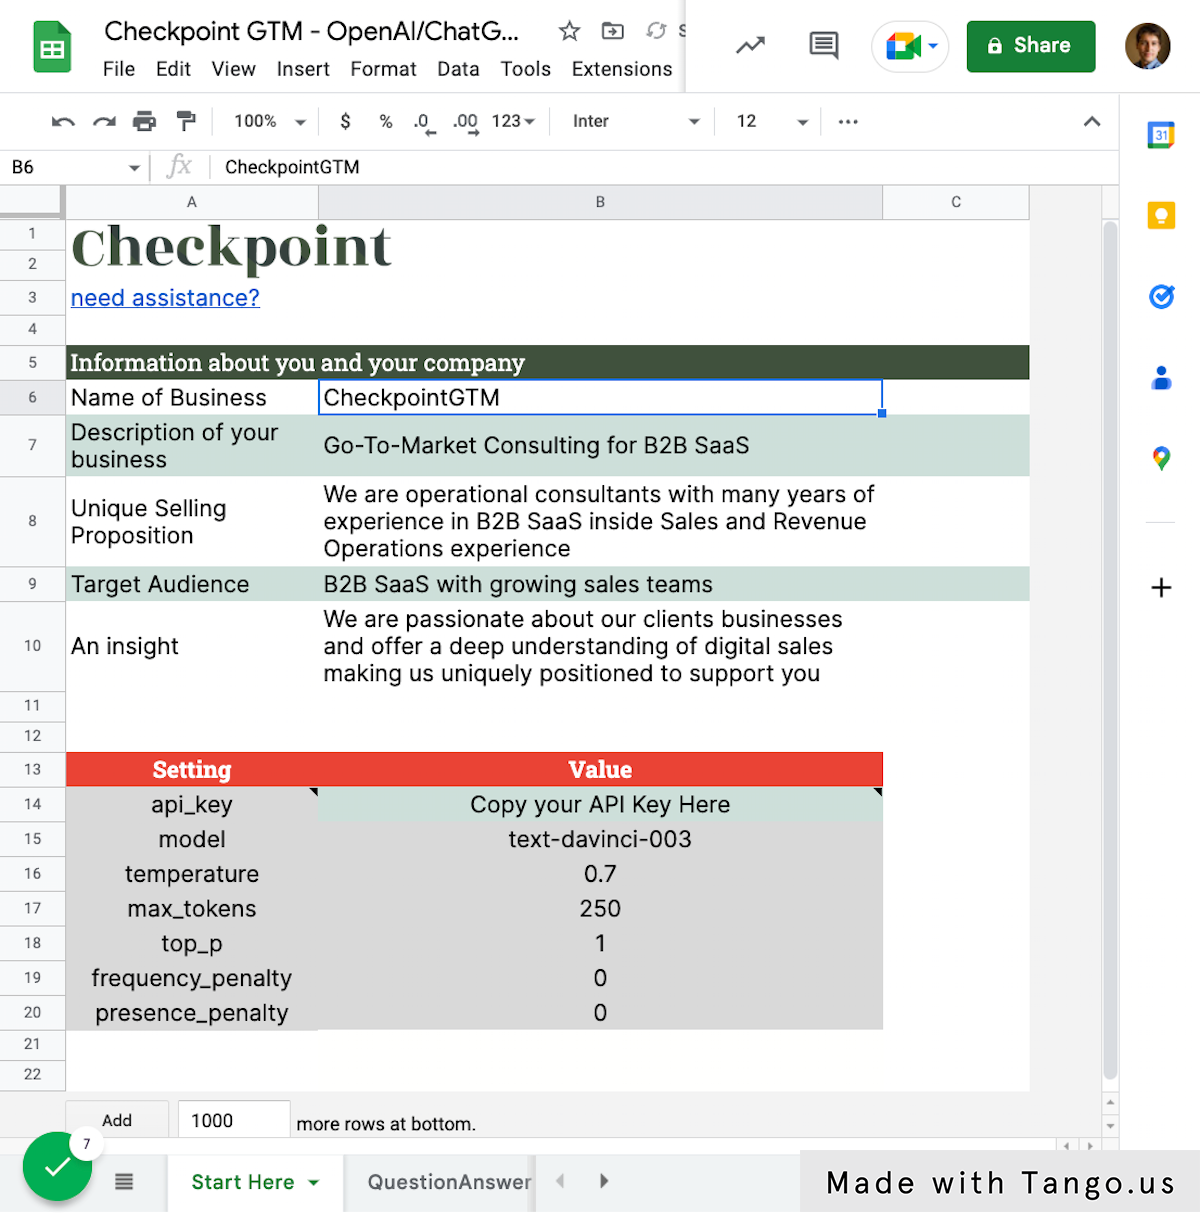
Task: Open the Extensions menu
Action: 622,69
